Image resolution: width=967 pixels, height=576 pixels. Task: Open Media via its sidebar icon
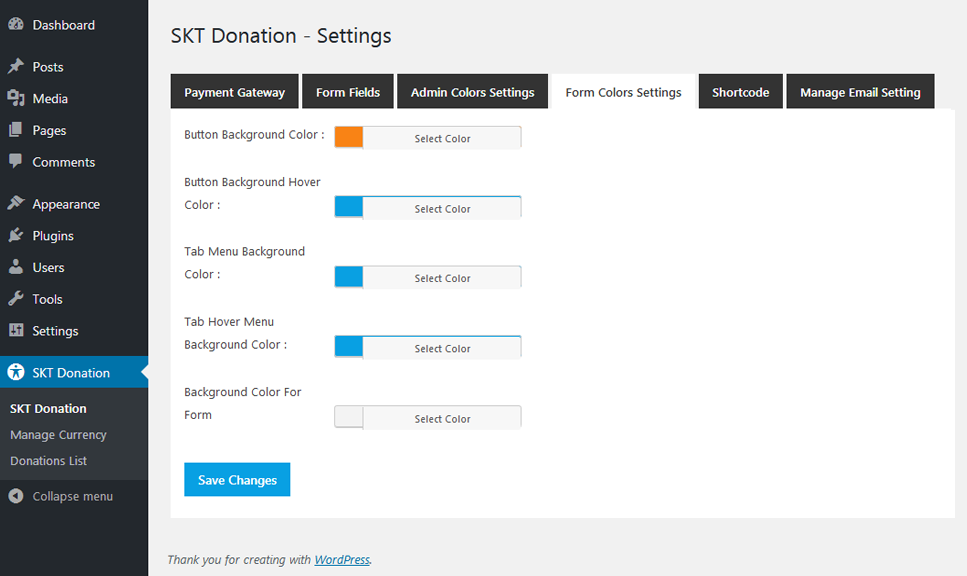[16, 99]
